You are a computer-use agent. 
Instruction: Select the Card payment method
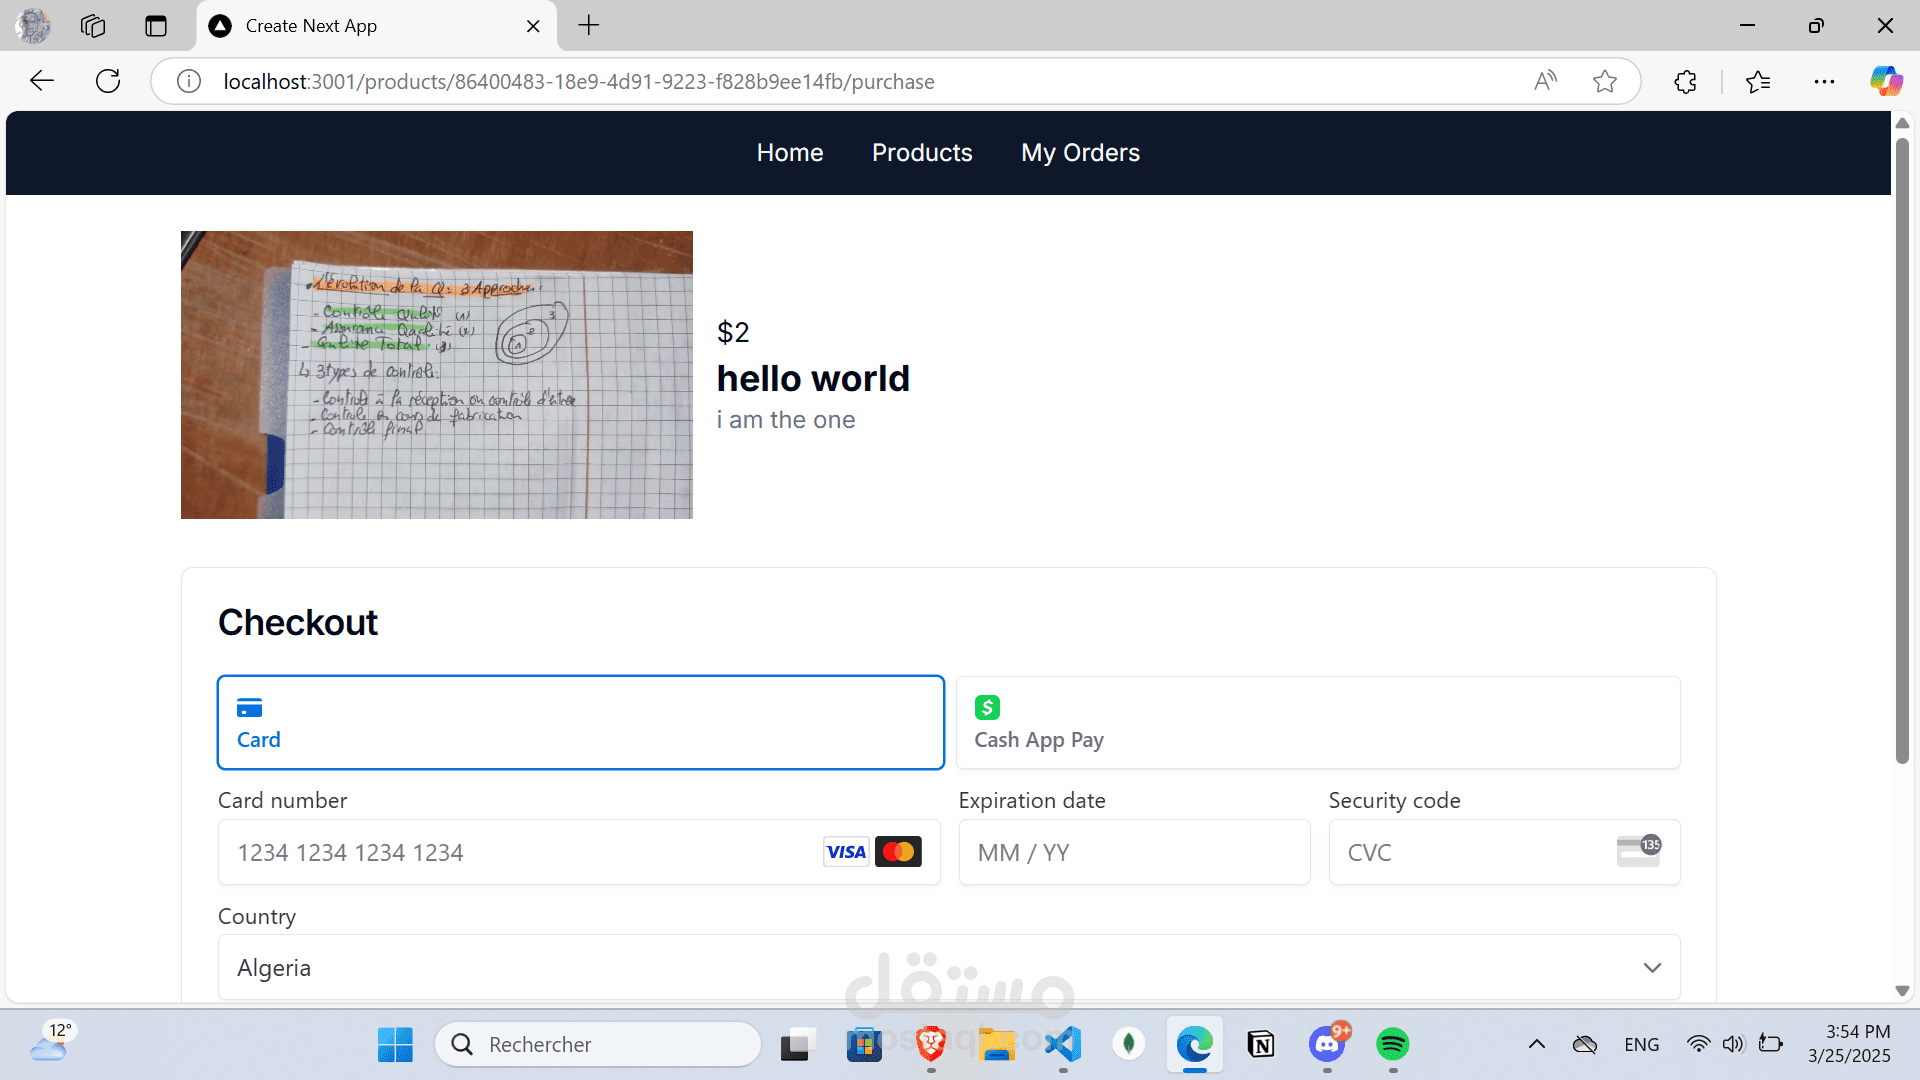tap(580, 722)
